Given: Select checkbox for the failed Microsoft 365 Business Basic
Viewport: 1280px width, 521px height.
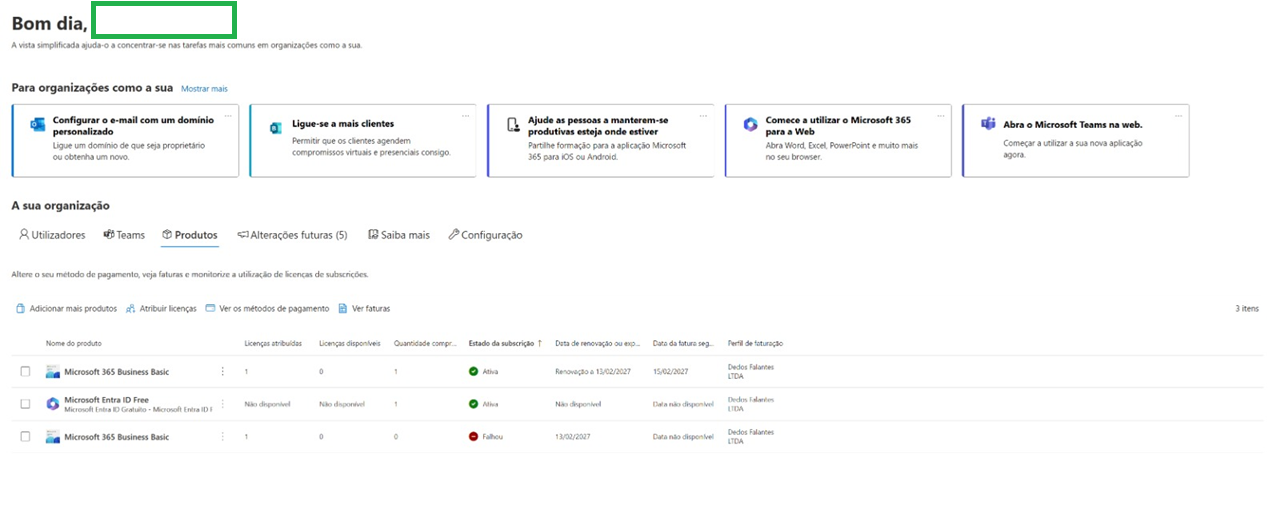Looking at the screenshot, I should [x=26, y=437].
